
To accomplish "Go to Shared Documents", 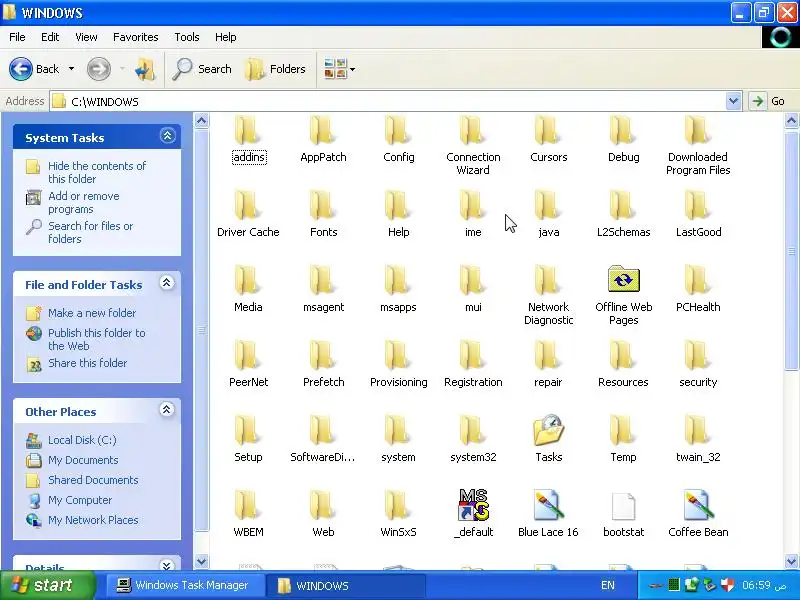I will click(x=93, y=480).
